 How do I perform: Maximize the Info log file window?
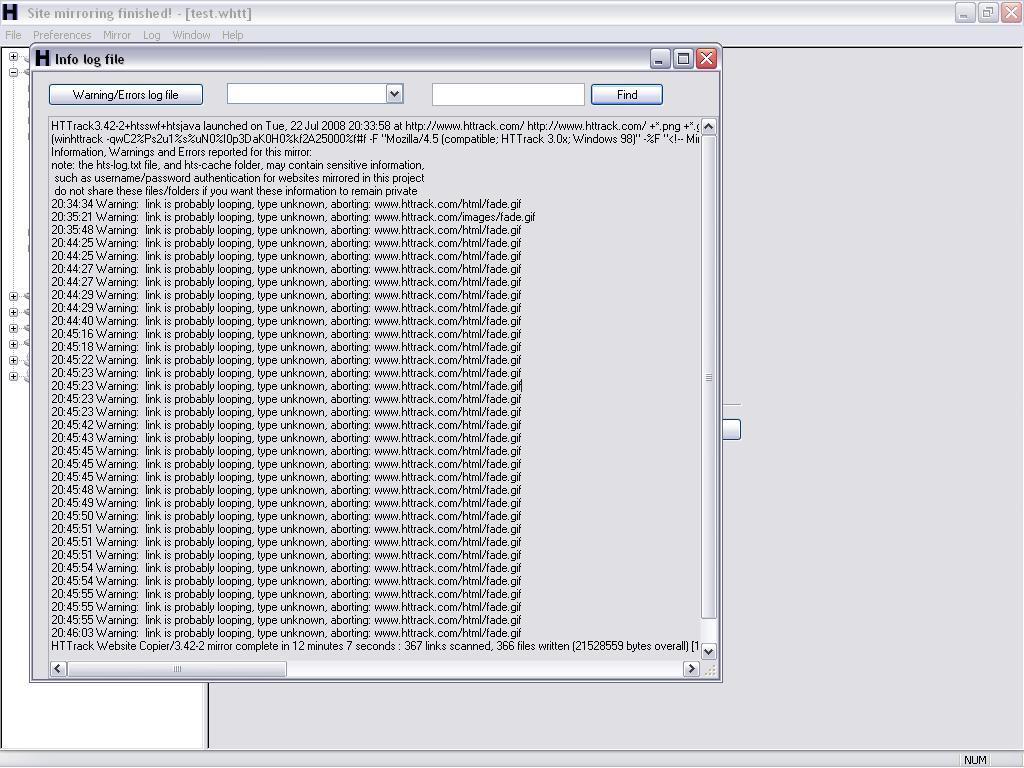point(683,59)
